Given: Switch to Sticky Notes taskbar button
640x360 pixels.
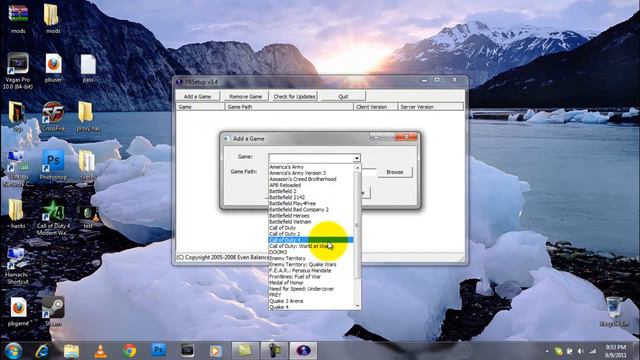Looking at the screenshot, I should (x=245, y=351).
